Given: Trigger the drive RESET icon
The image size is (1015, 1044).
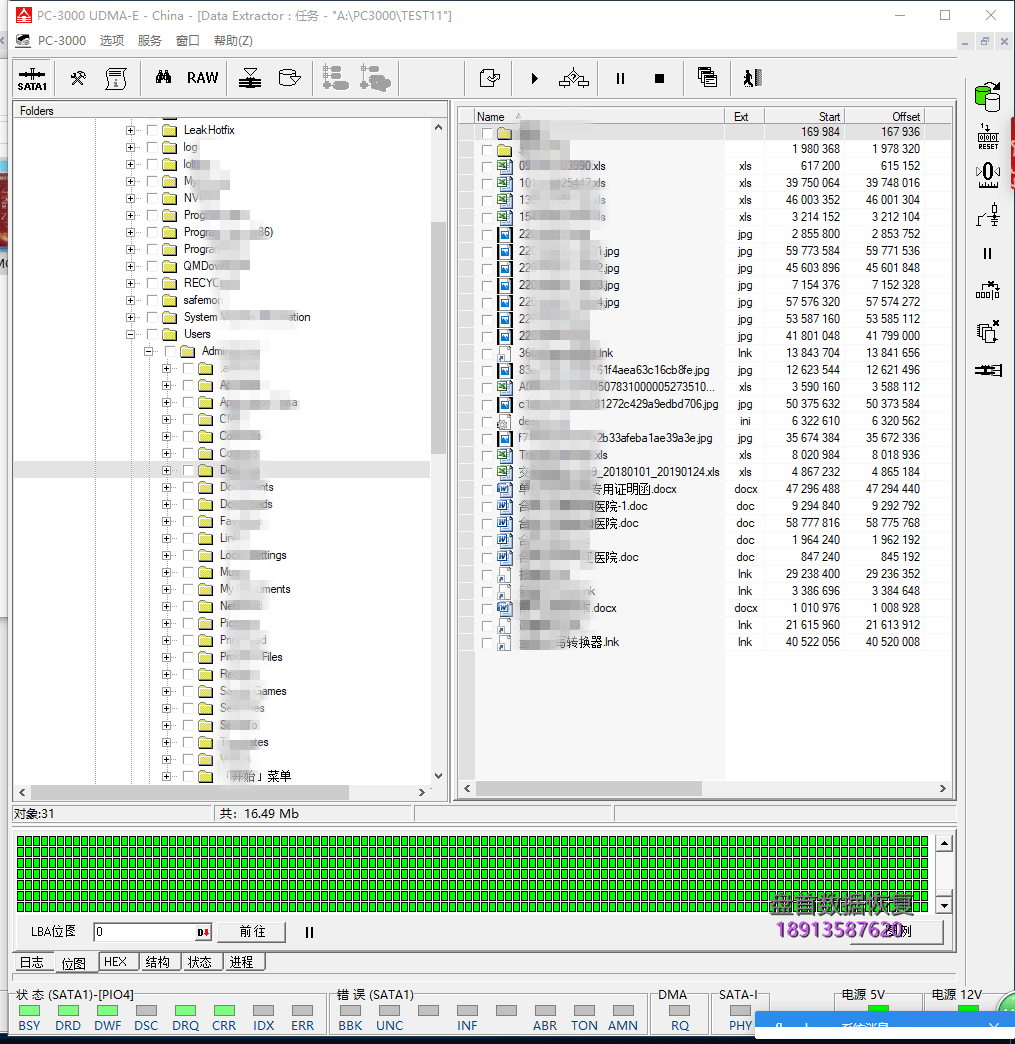Looking at the screenshot, I should coord(988,136).
